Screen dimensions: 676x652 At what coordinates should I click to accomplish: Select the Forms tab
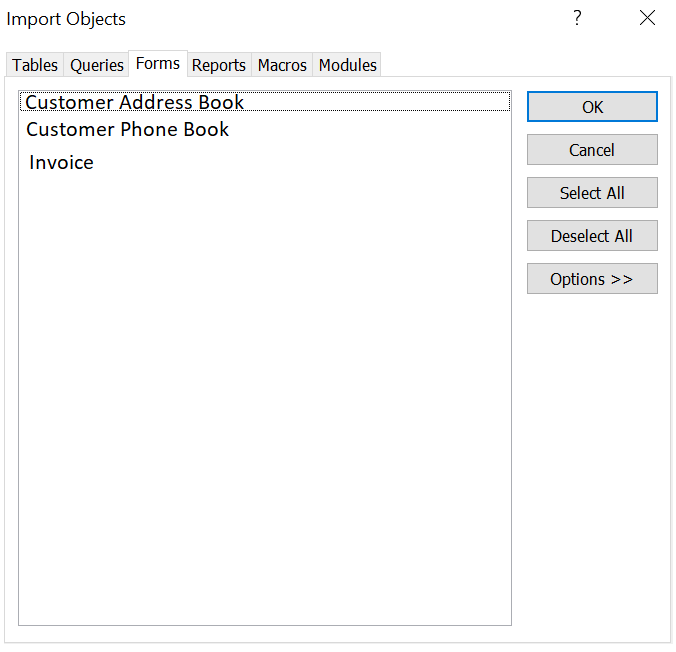[x=158, y=63]
